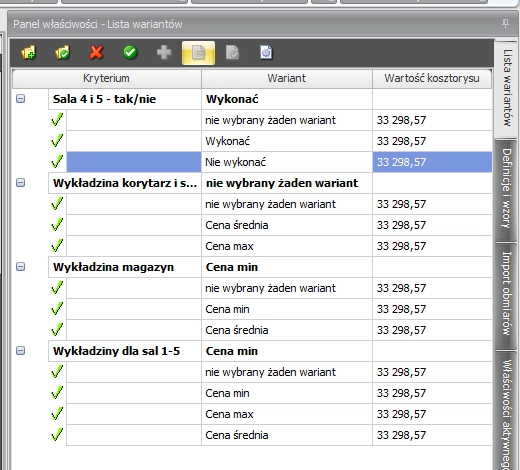Click the document with gear settings icon
520x470 pixels.
tap(266, 53)
